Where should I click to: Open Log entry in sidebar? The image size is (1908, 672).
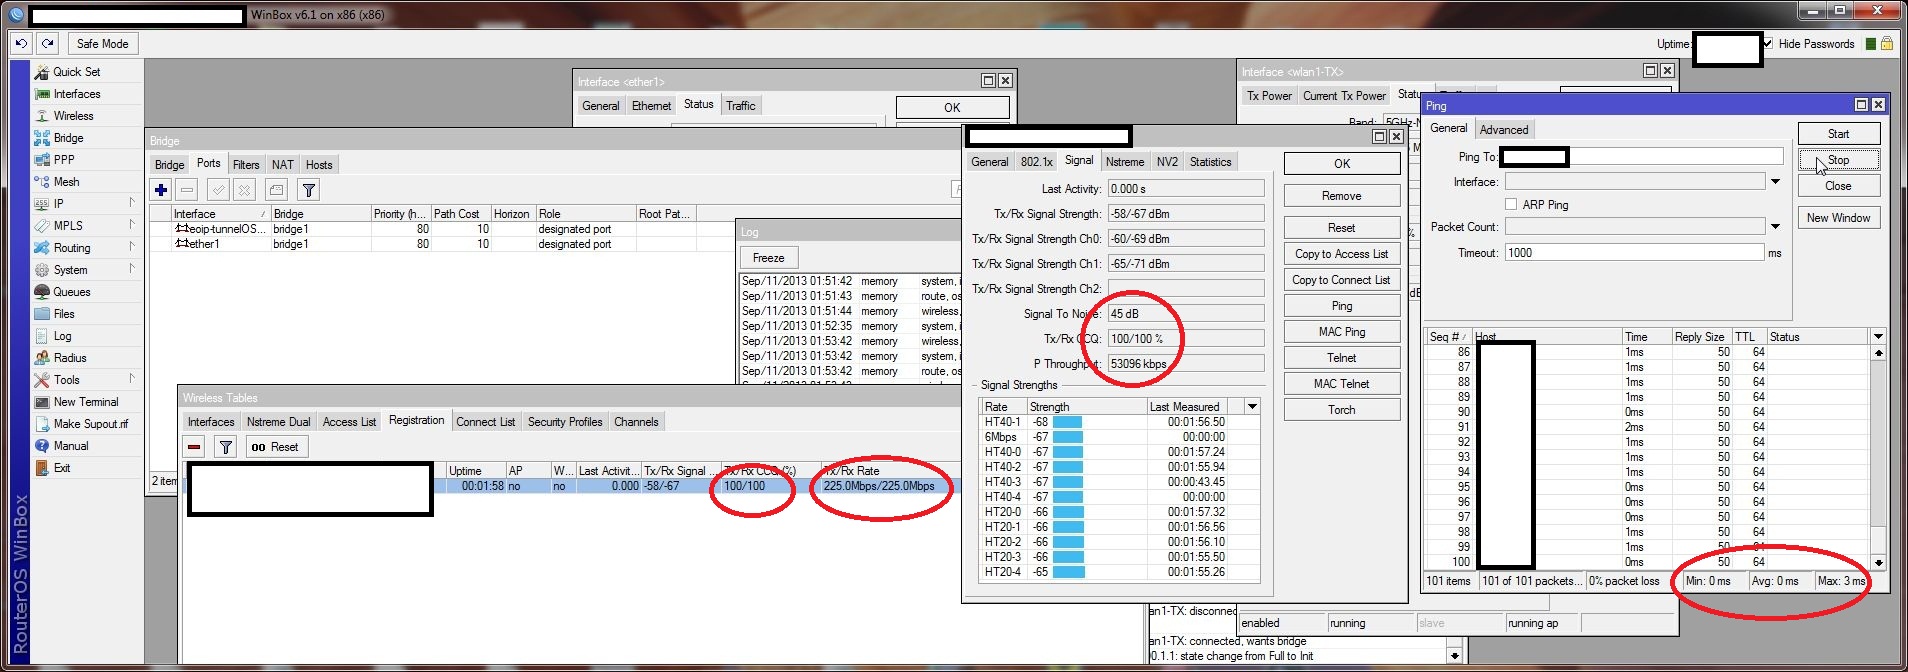pos(62,336)
